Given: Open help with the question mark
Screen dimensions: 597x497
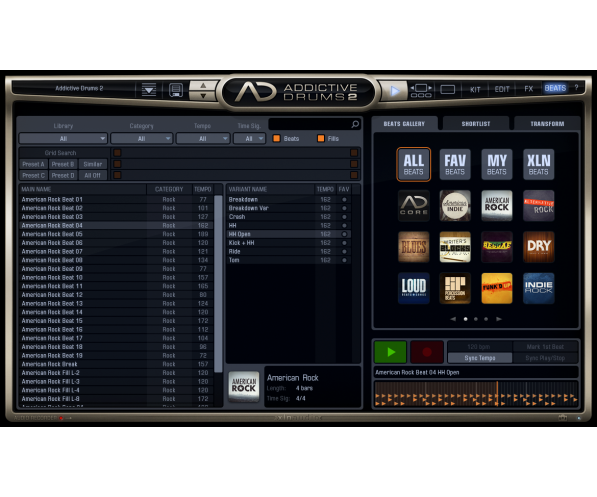Looking at the screenshot, I should 576,88.
